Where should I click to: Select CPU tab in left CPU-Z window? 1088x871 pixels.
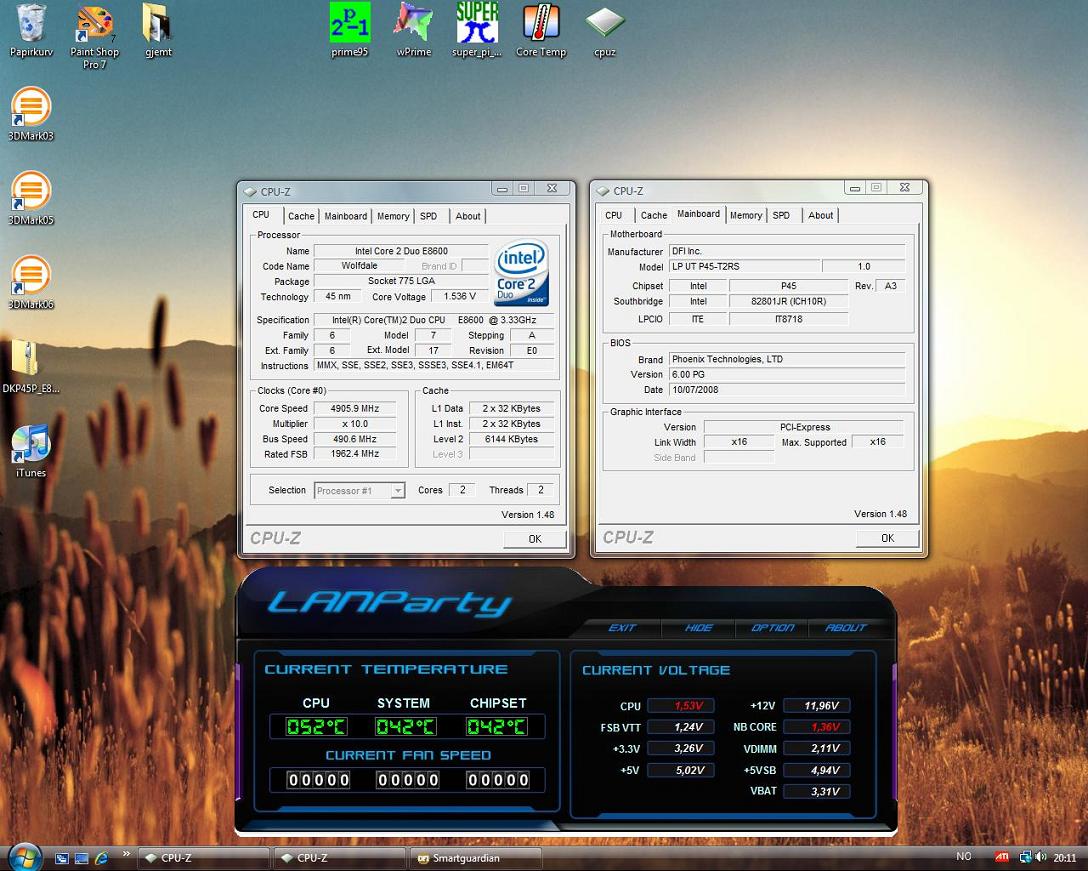(x=262, y=215)
